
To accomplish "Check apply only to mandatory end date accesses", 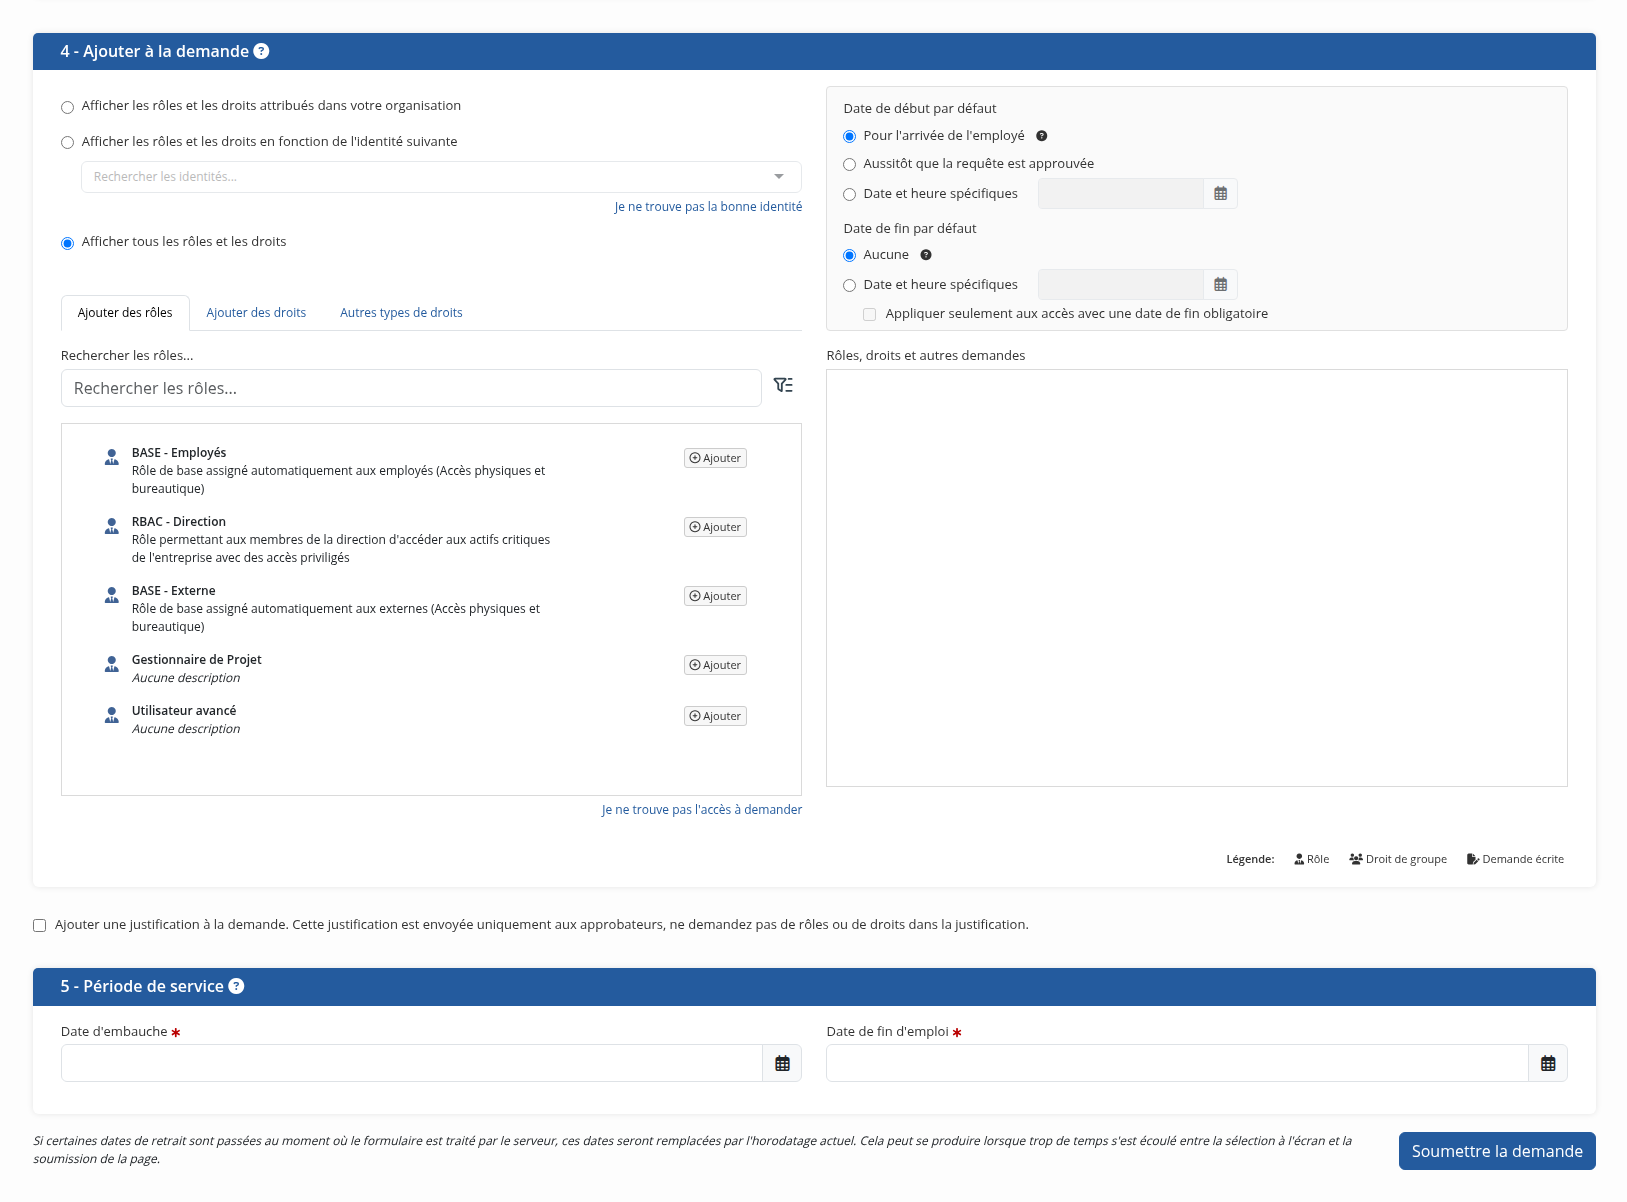I will coord(870,315).
